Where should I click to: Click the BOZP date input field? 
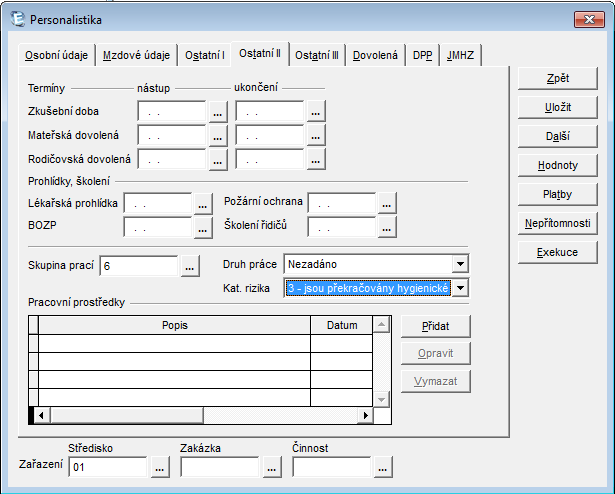157,227
